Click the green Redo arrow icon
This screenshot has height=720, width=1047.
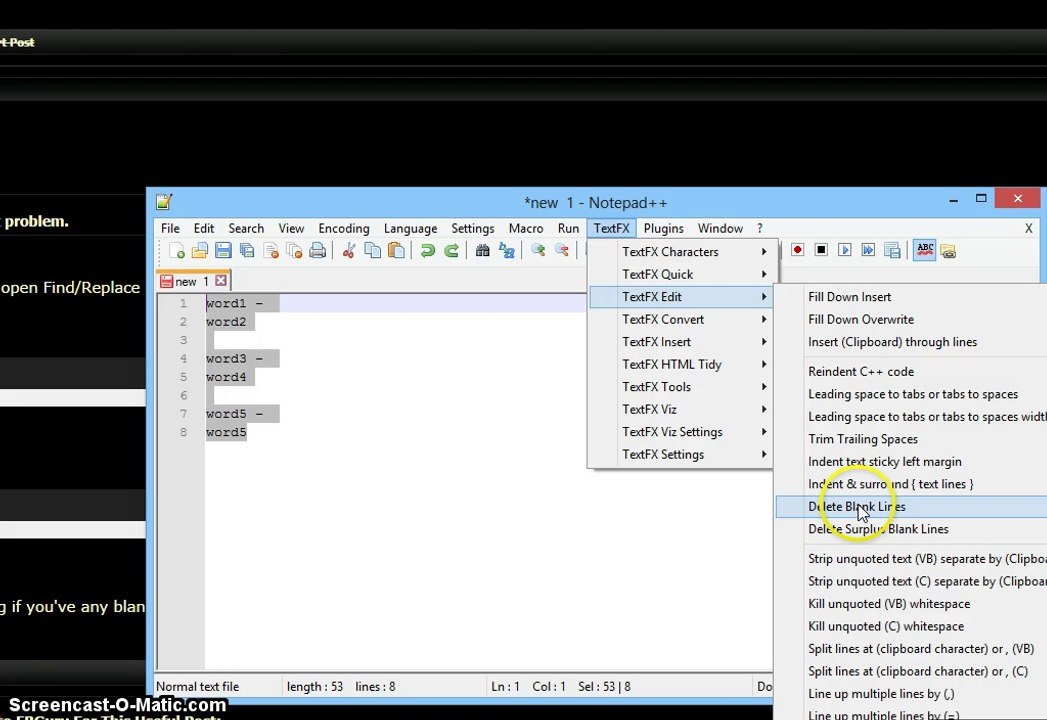(451, 250)
